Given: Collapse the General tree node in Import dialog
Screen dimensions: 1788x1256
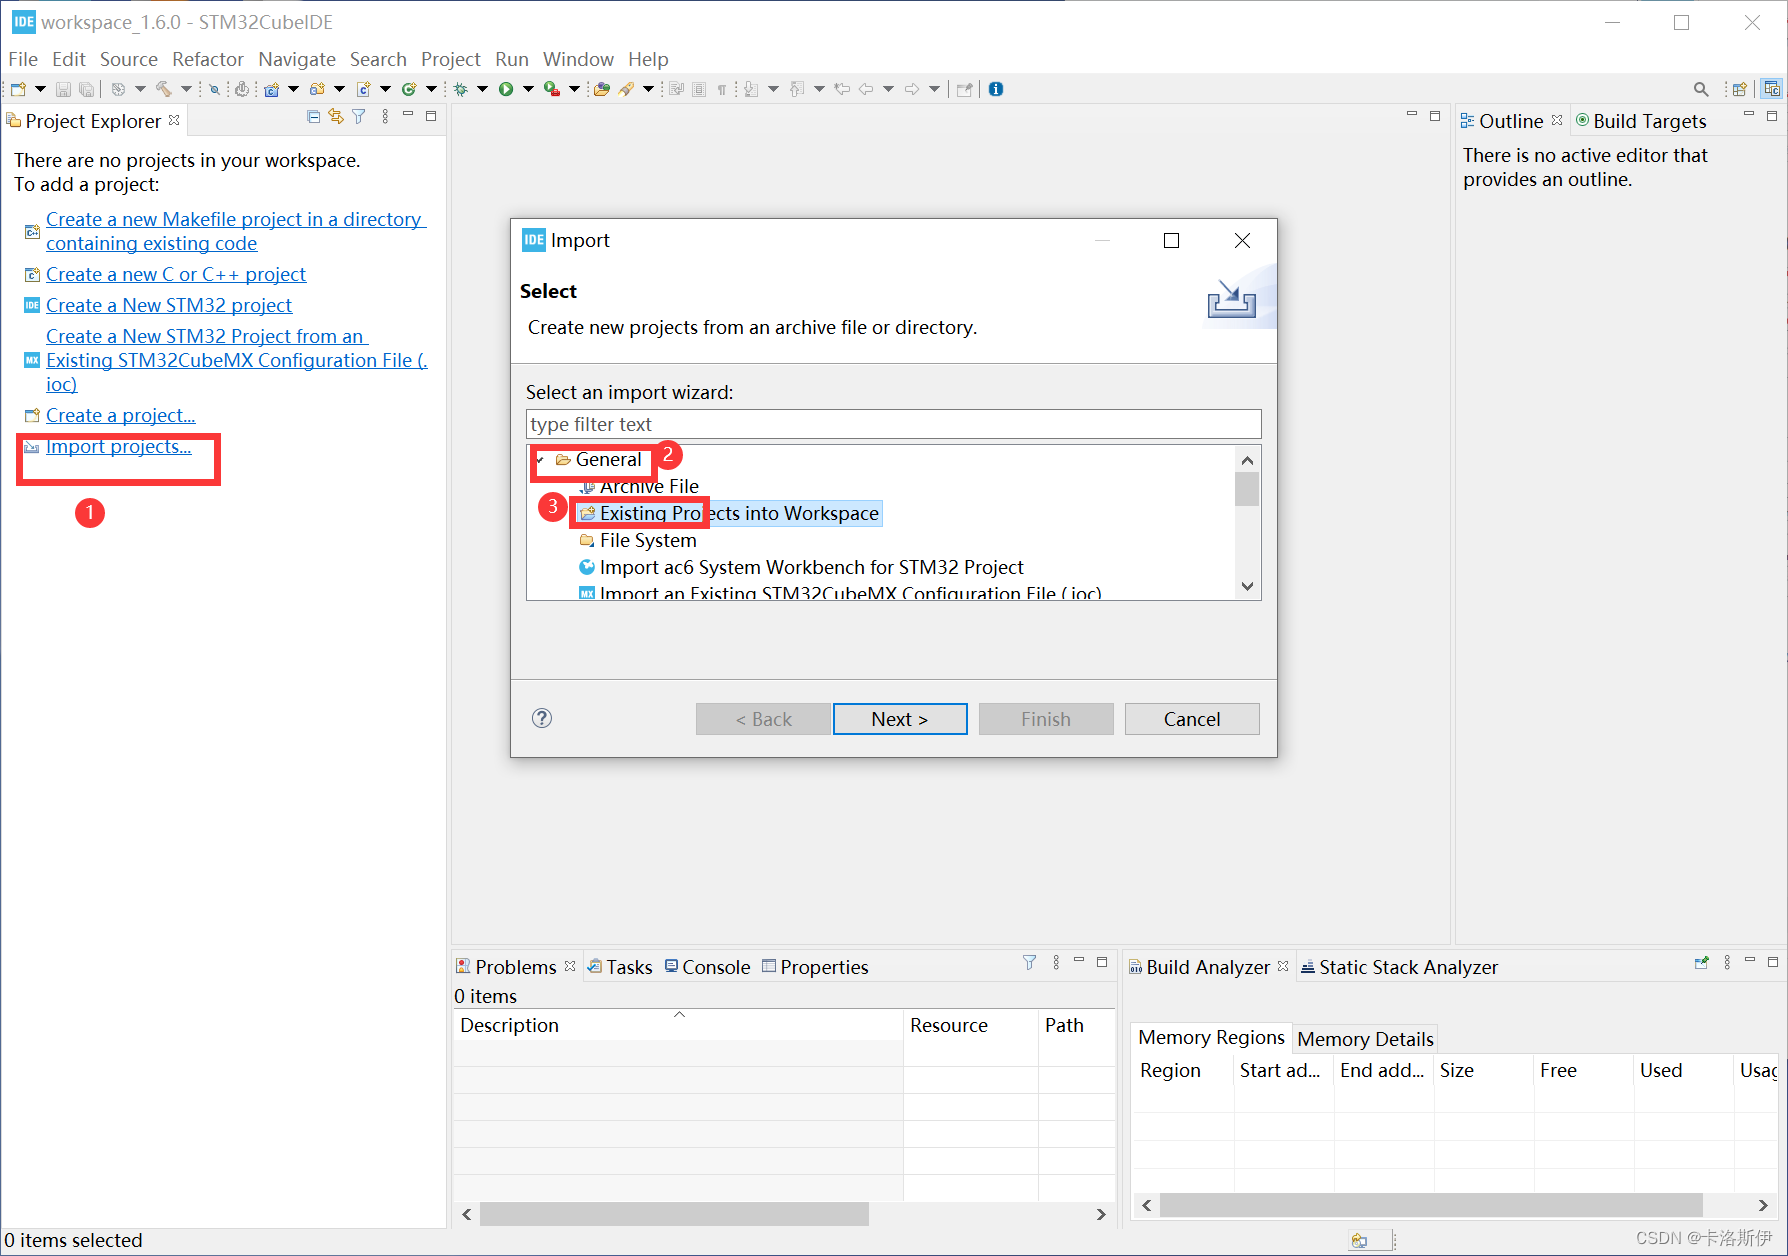Looking at the screenshot, I should pos(540,460).
